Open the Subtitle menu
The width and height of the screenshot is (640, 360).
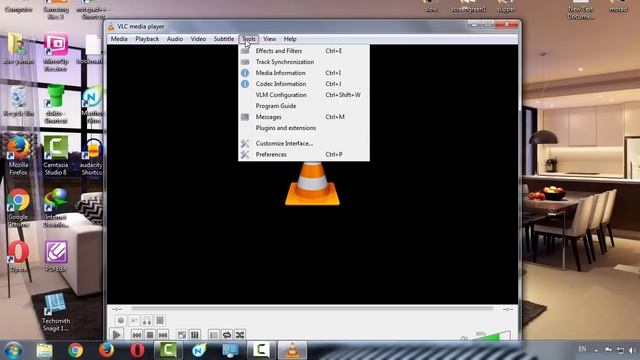coord(224,39)
